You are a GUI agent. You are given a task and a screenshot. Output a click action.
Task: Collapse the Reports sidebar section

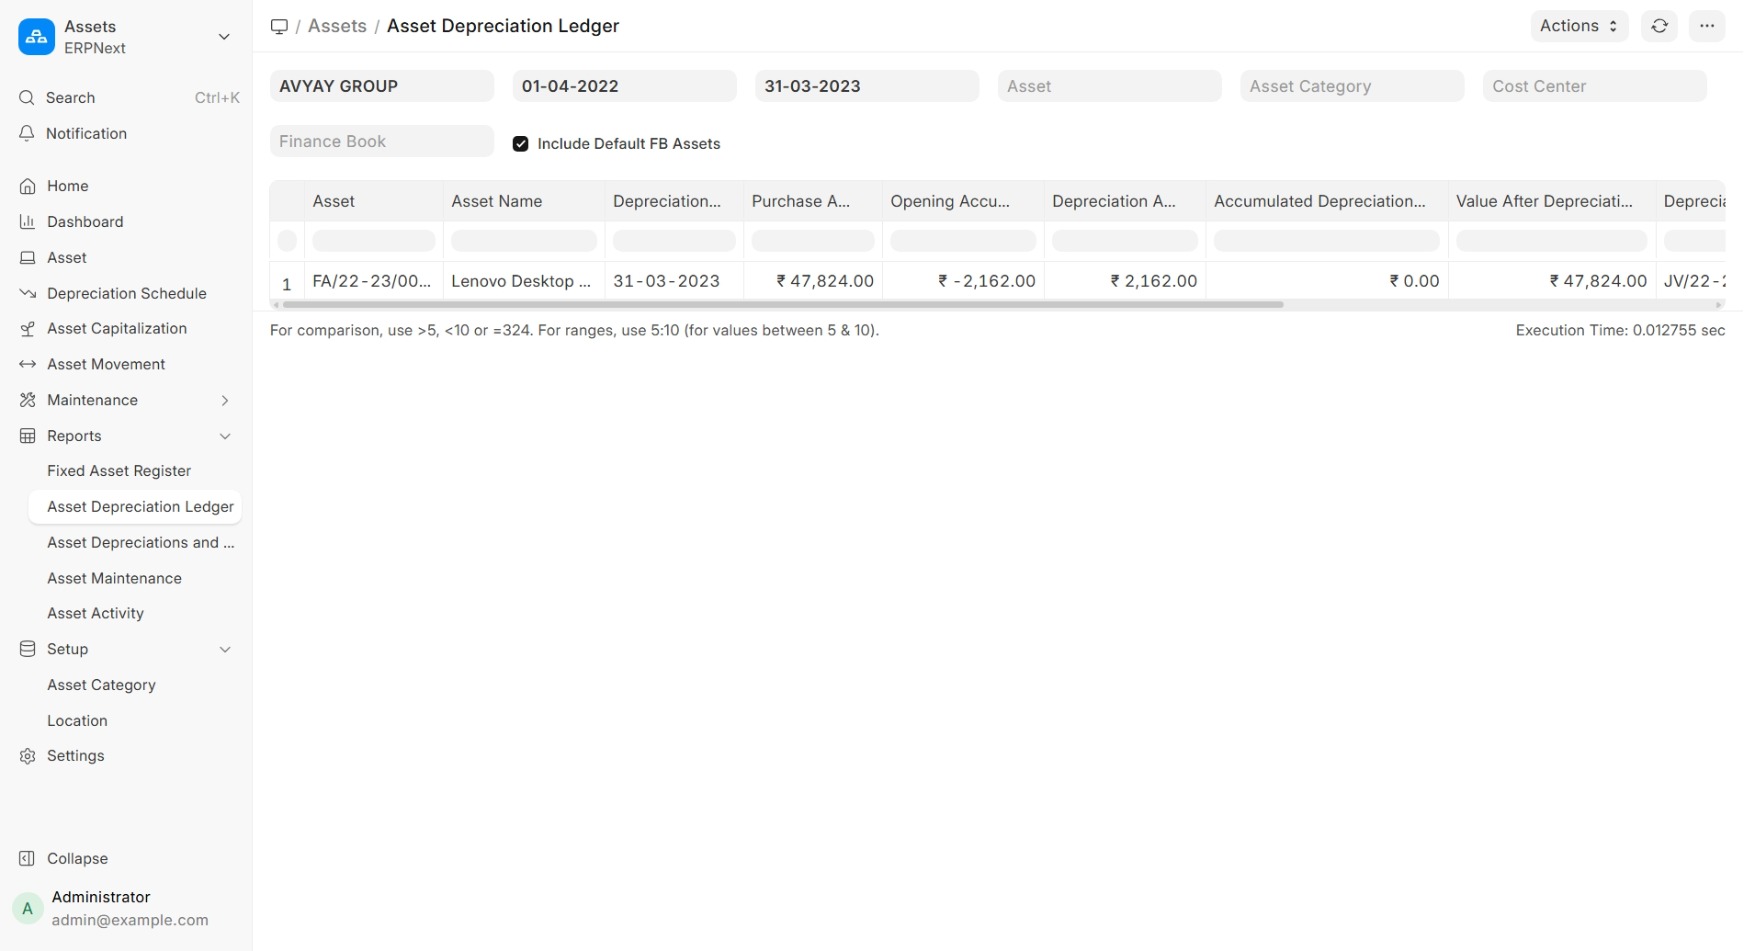click(225, 436)
